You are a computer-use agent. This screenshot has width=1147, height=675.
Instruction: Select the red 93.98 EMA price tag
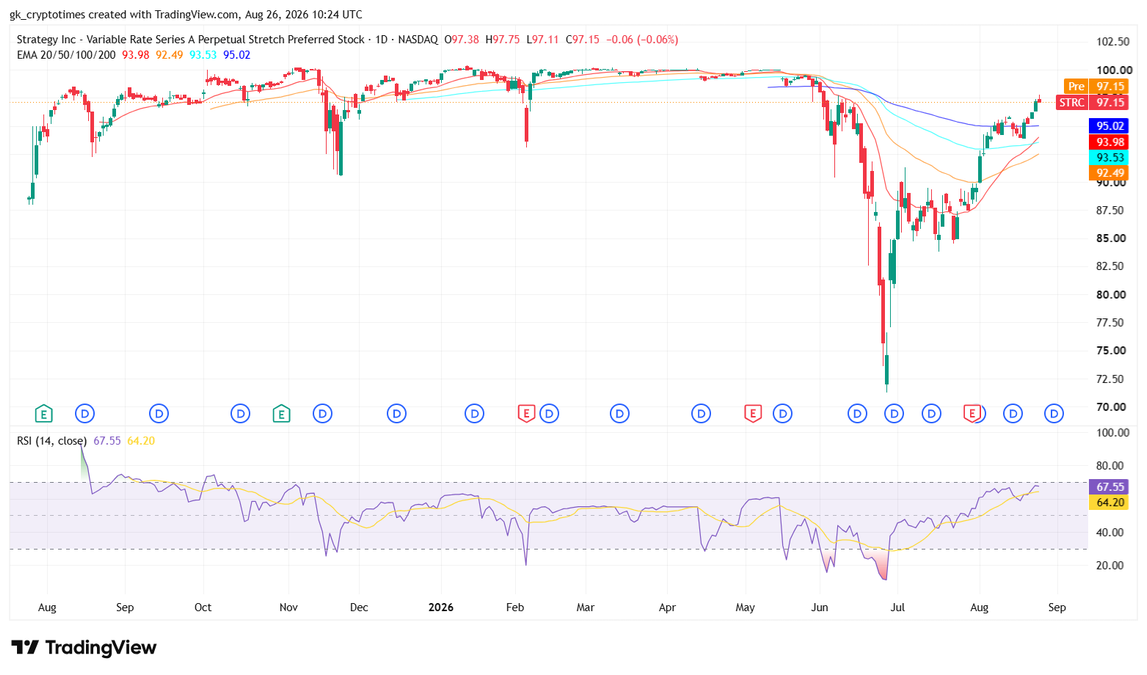[x=1109, y=142]
